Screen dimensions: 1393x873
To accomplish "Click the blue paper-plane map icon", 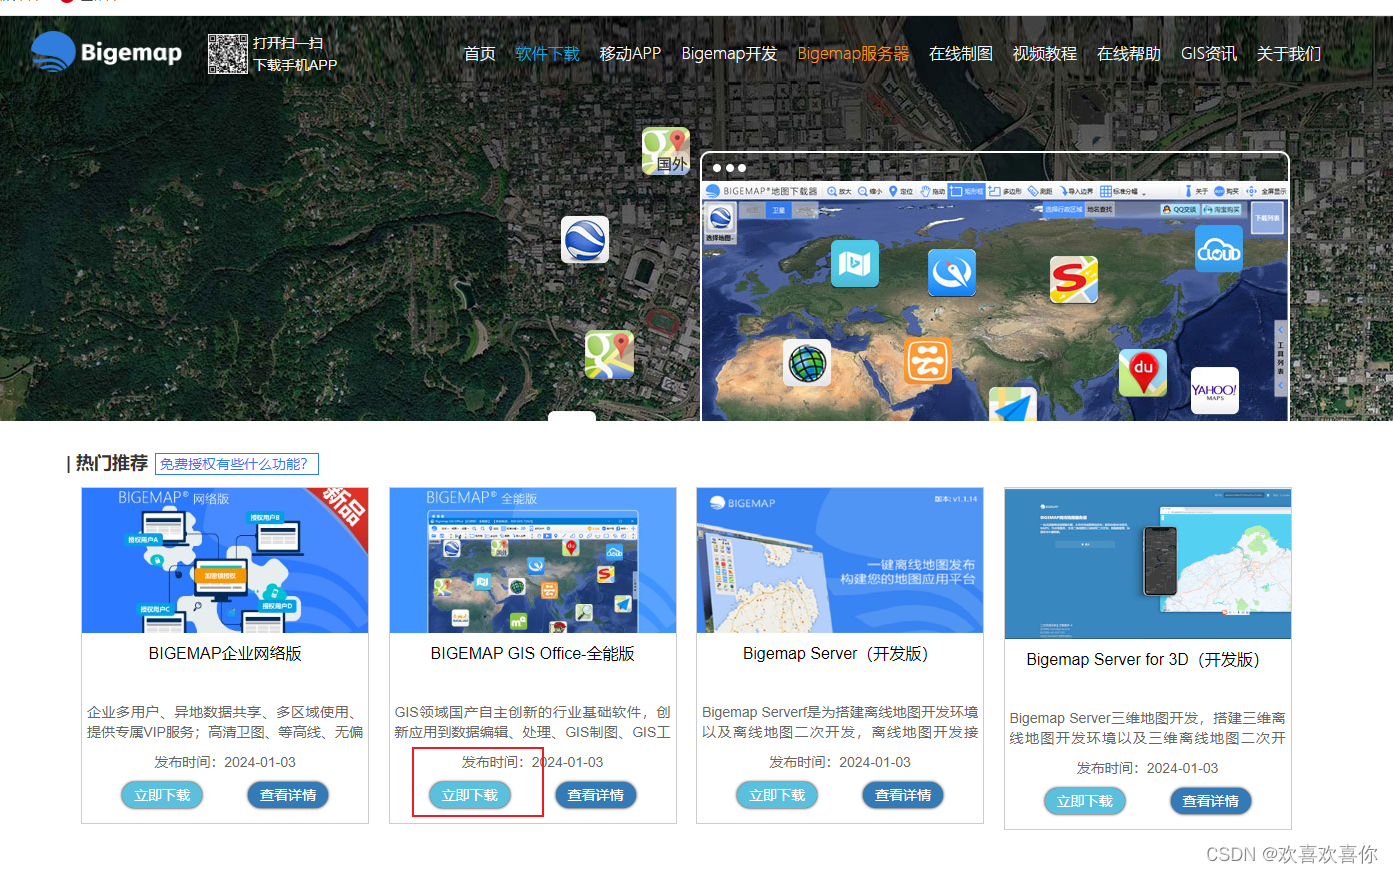I will (x=1013, y=404).
